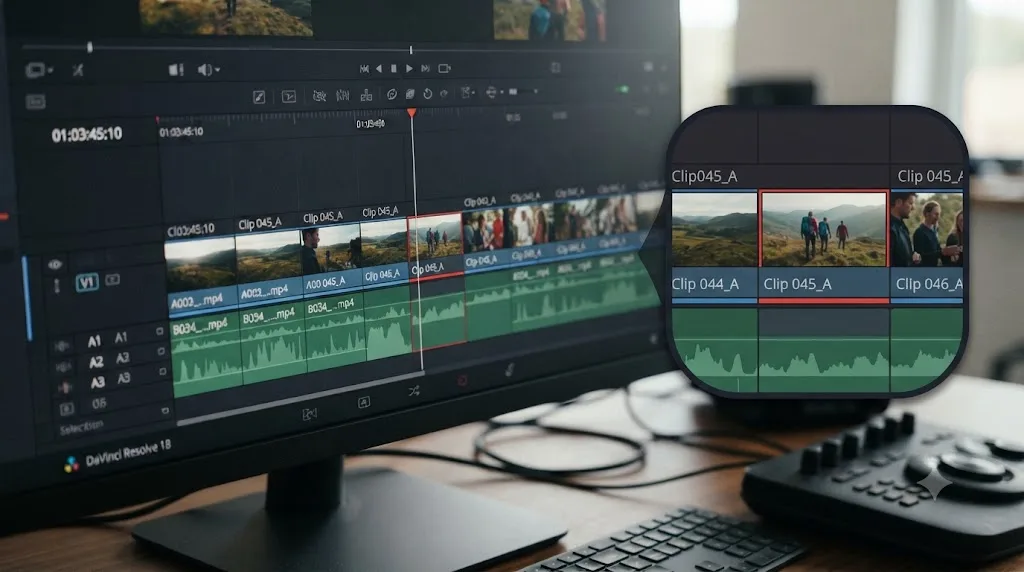Expand the small dropdown beside Selection row
The height and width of the screenshot is (572, 1024).
point(165,411)
